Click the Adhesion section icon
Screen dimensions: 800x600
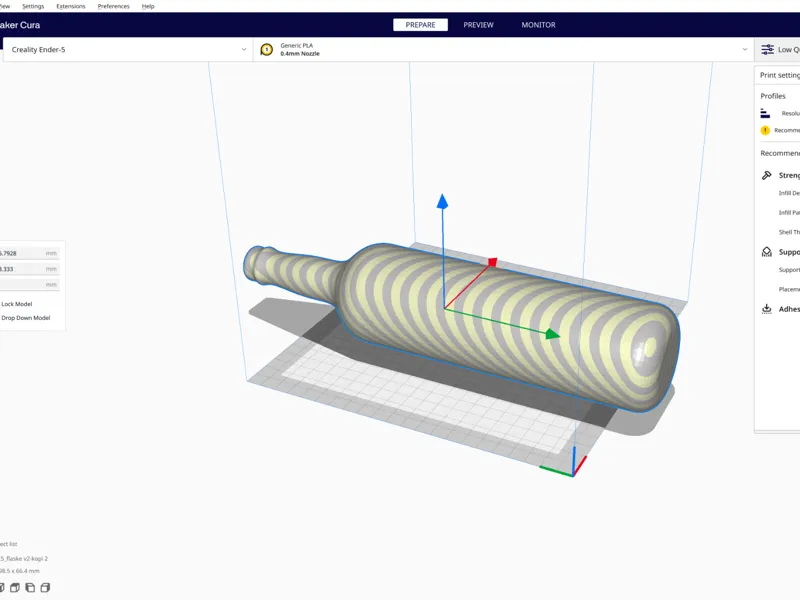pyautogui.click(x=766, y=309)
